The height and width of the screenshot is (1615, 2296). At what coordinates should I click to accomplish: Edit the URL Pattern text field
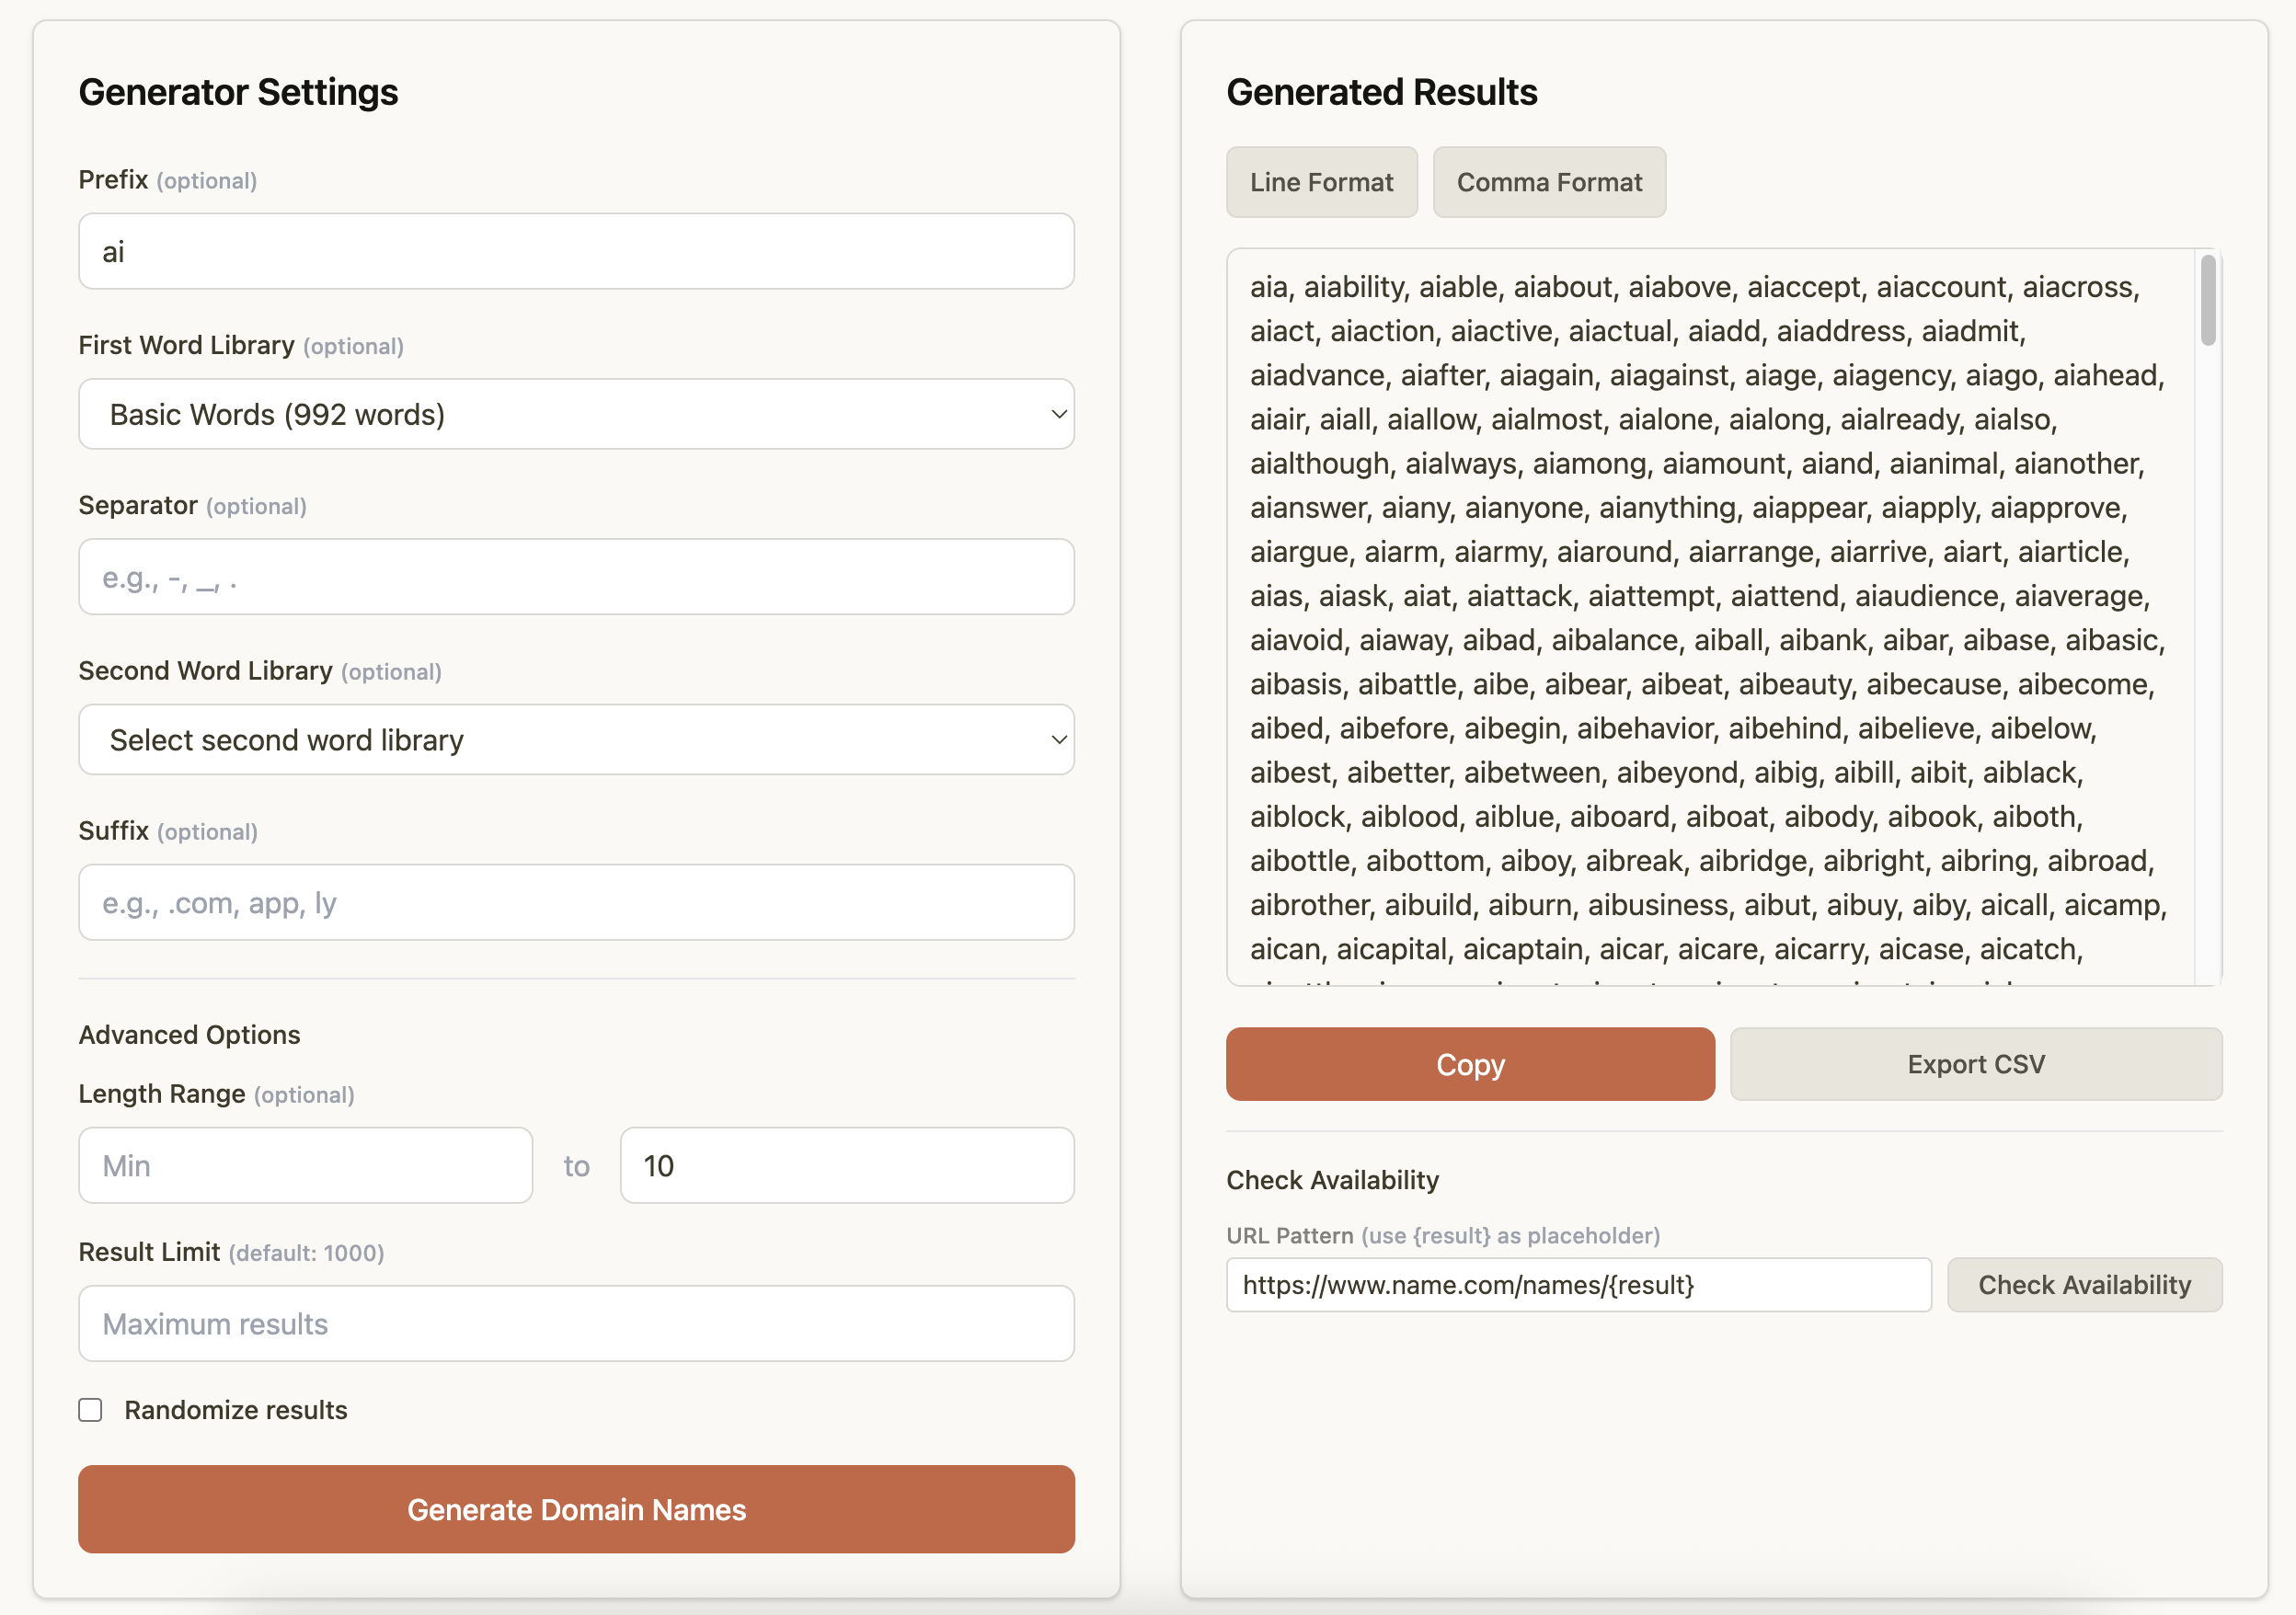pyautogui.click(x=1577, y=1285)
